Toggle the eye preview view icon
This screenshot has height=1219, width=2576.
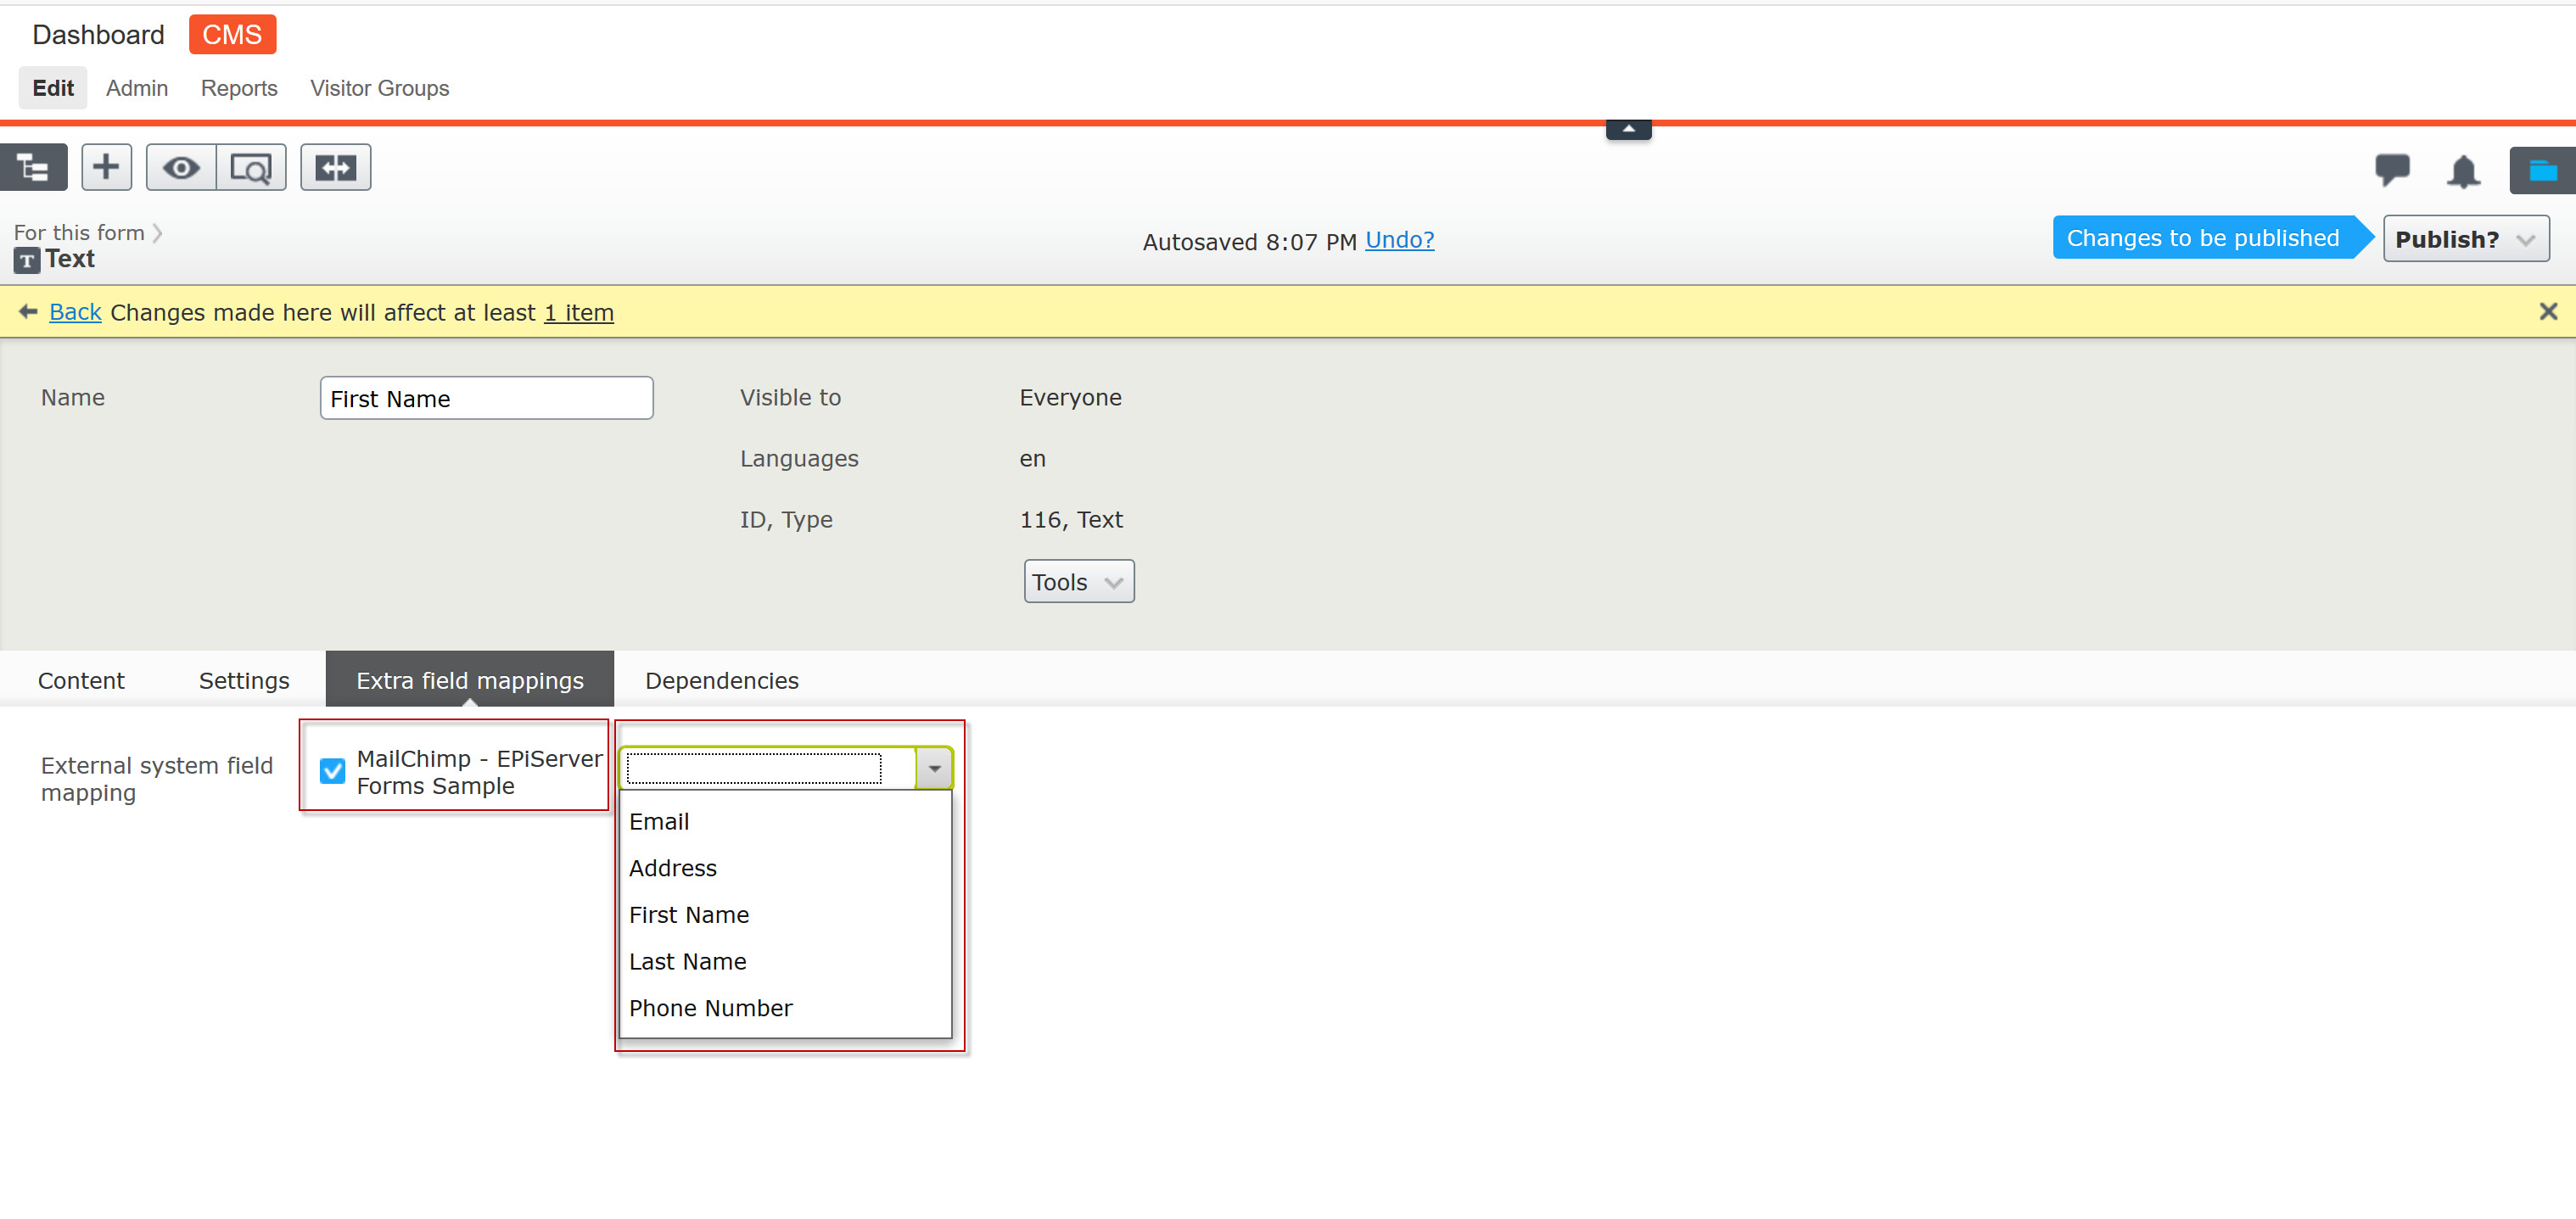coord(181,167)
